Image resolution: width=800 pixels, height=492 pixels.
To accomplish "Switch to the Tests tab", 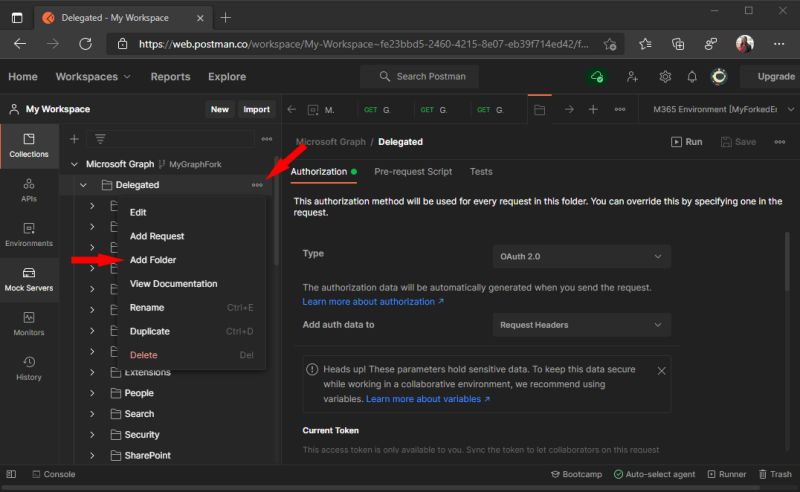I will (481, 171).
